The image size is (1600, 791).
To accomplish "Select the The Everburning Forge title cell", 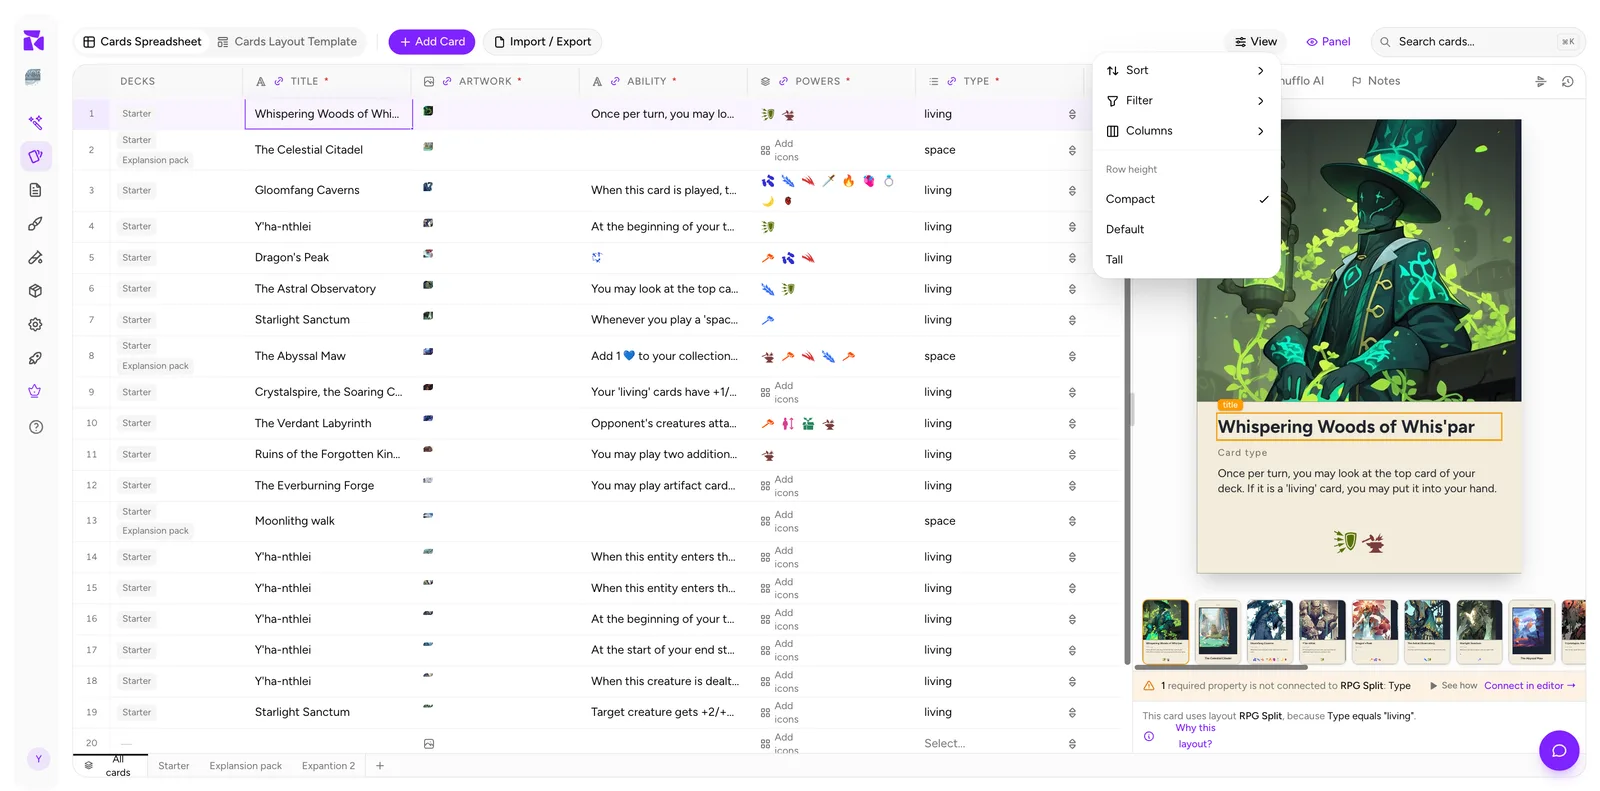I will point(328,486).
